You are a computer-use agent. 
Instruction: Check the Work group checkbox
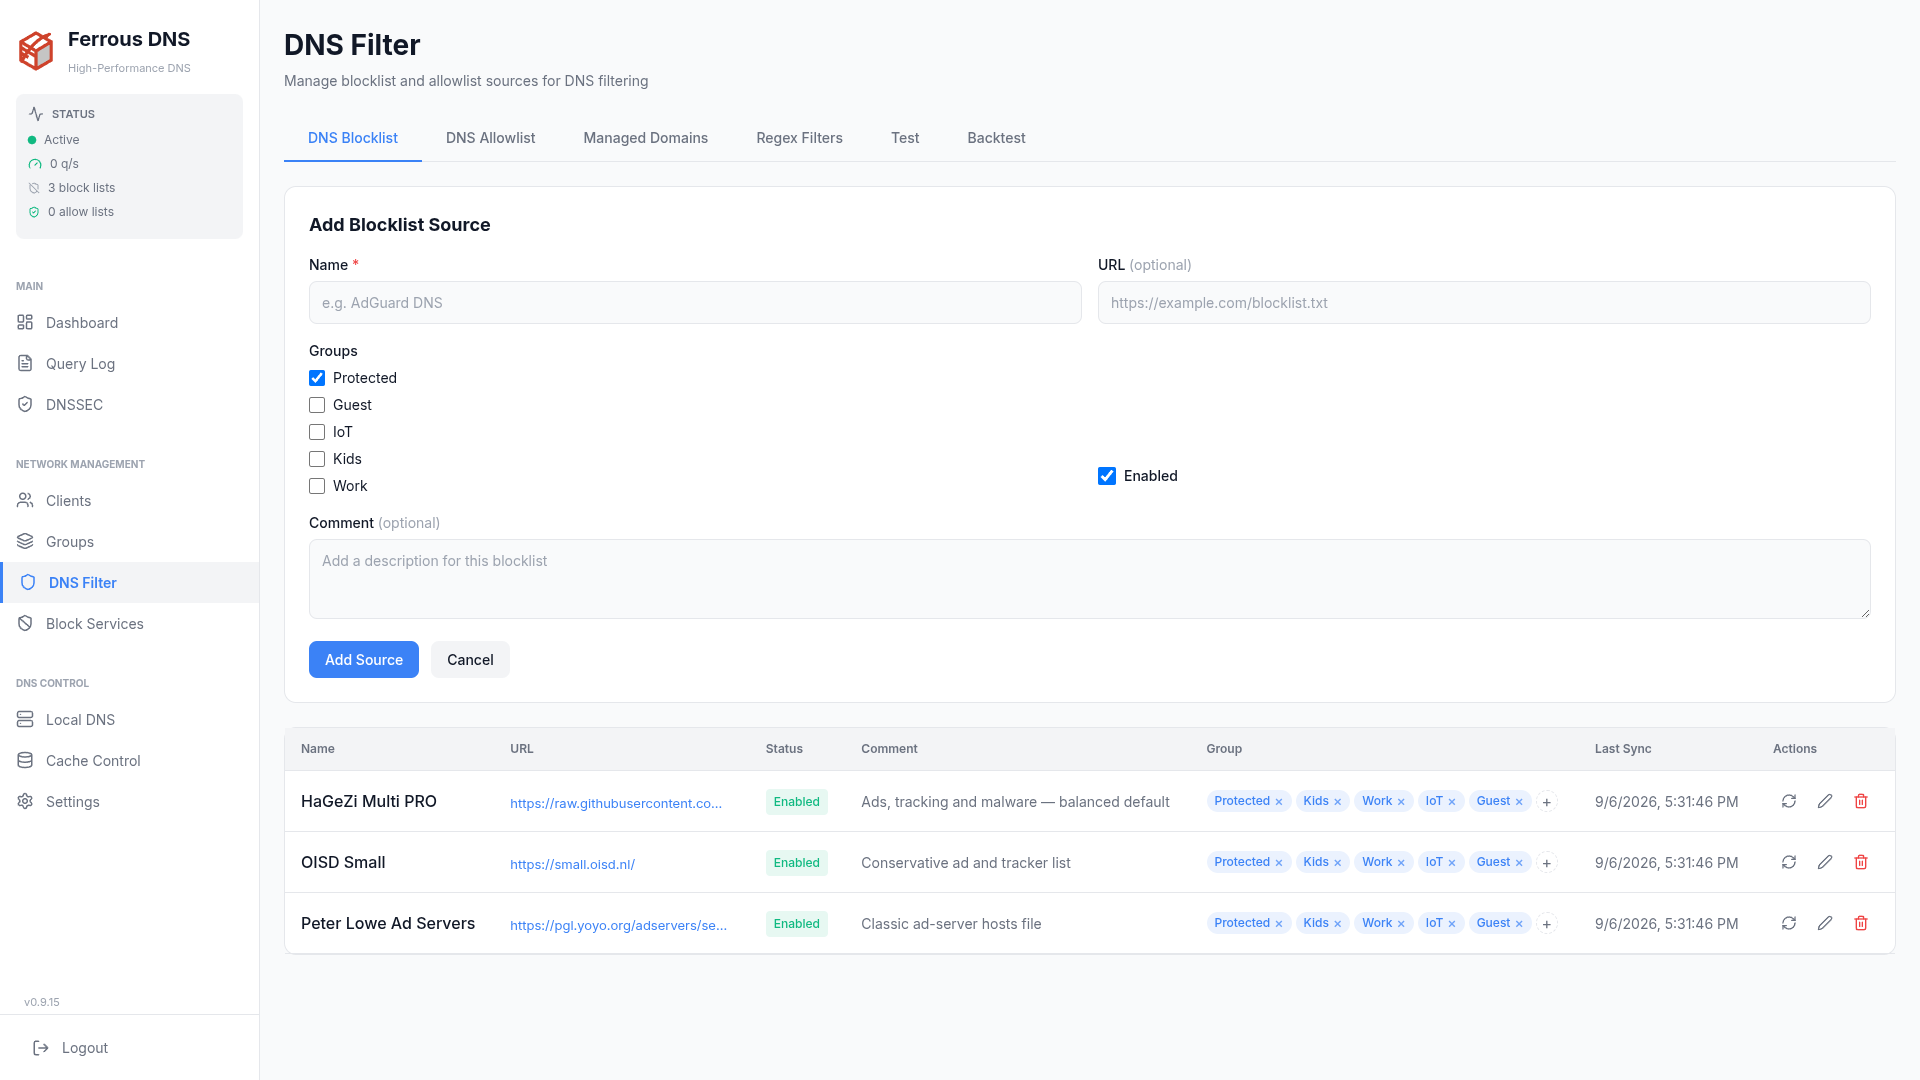pyautogui.click(x=317, y=486)
